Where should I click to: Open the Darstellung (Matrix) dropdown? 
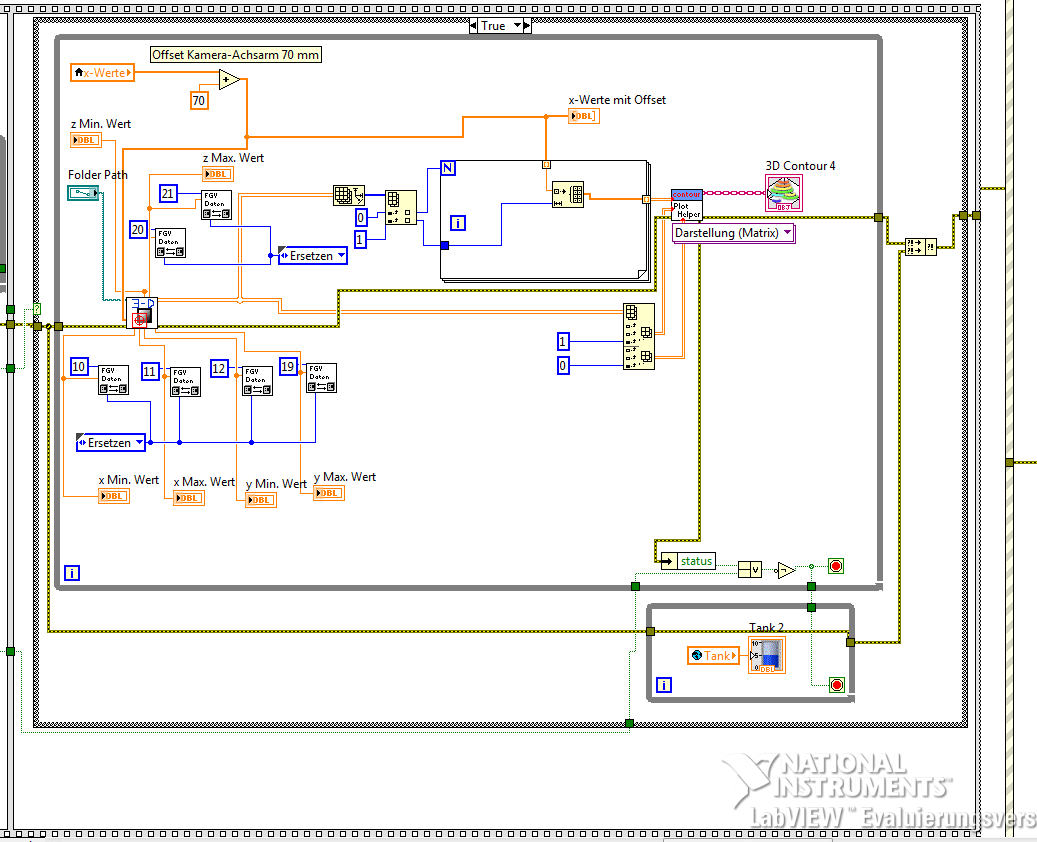click(787, 233)
